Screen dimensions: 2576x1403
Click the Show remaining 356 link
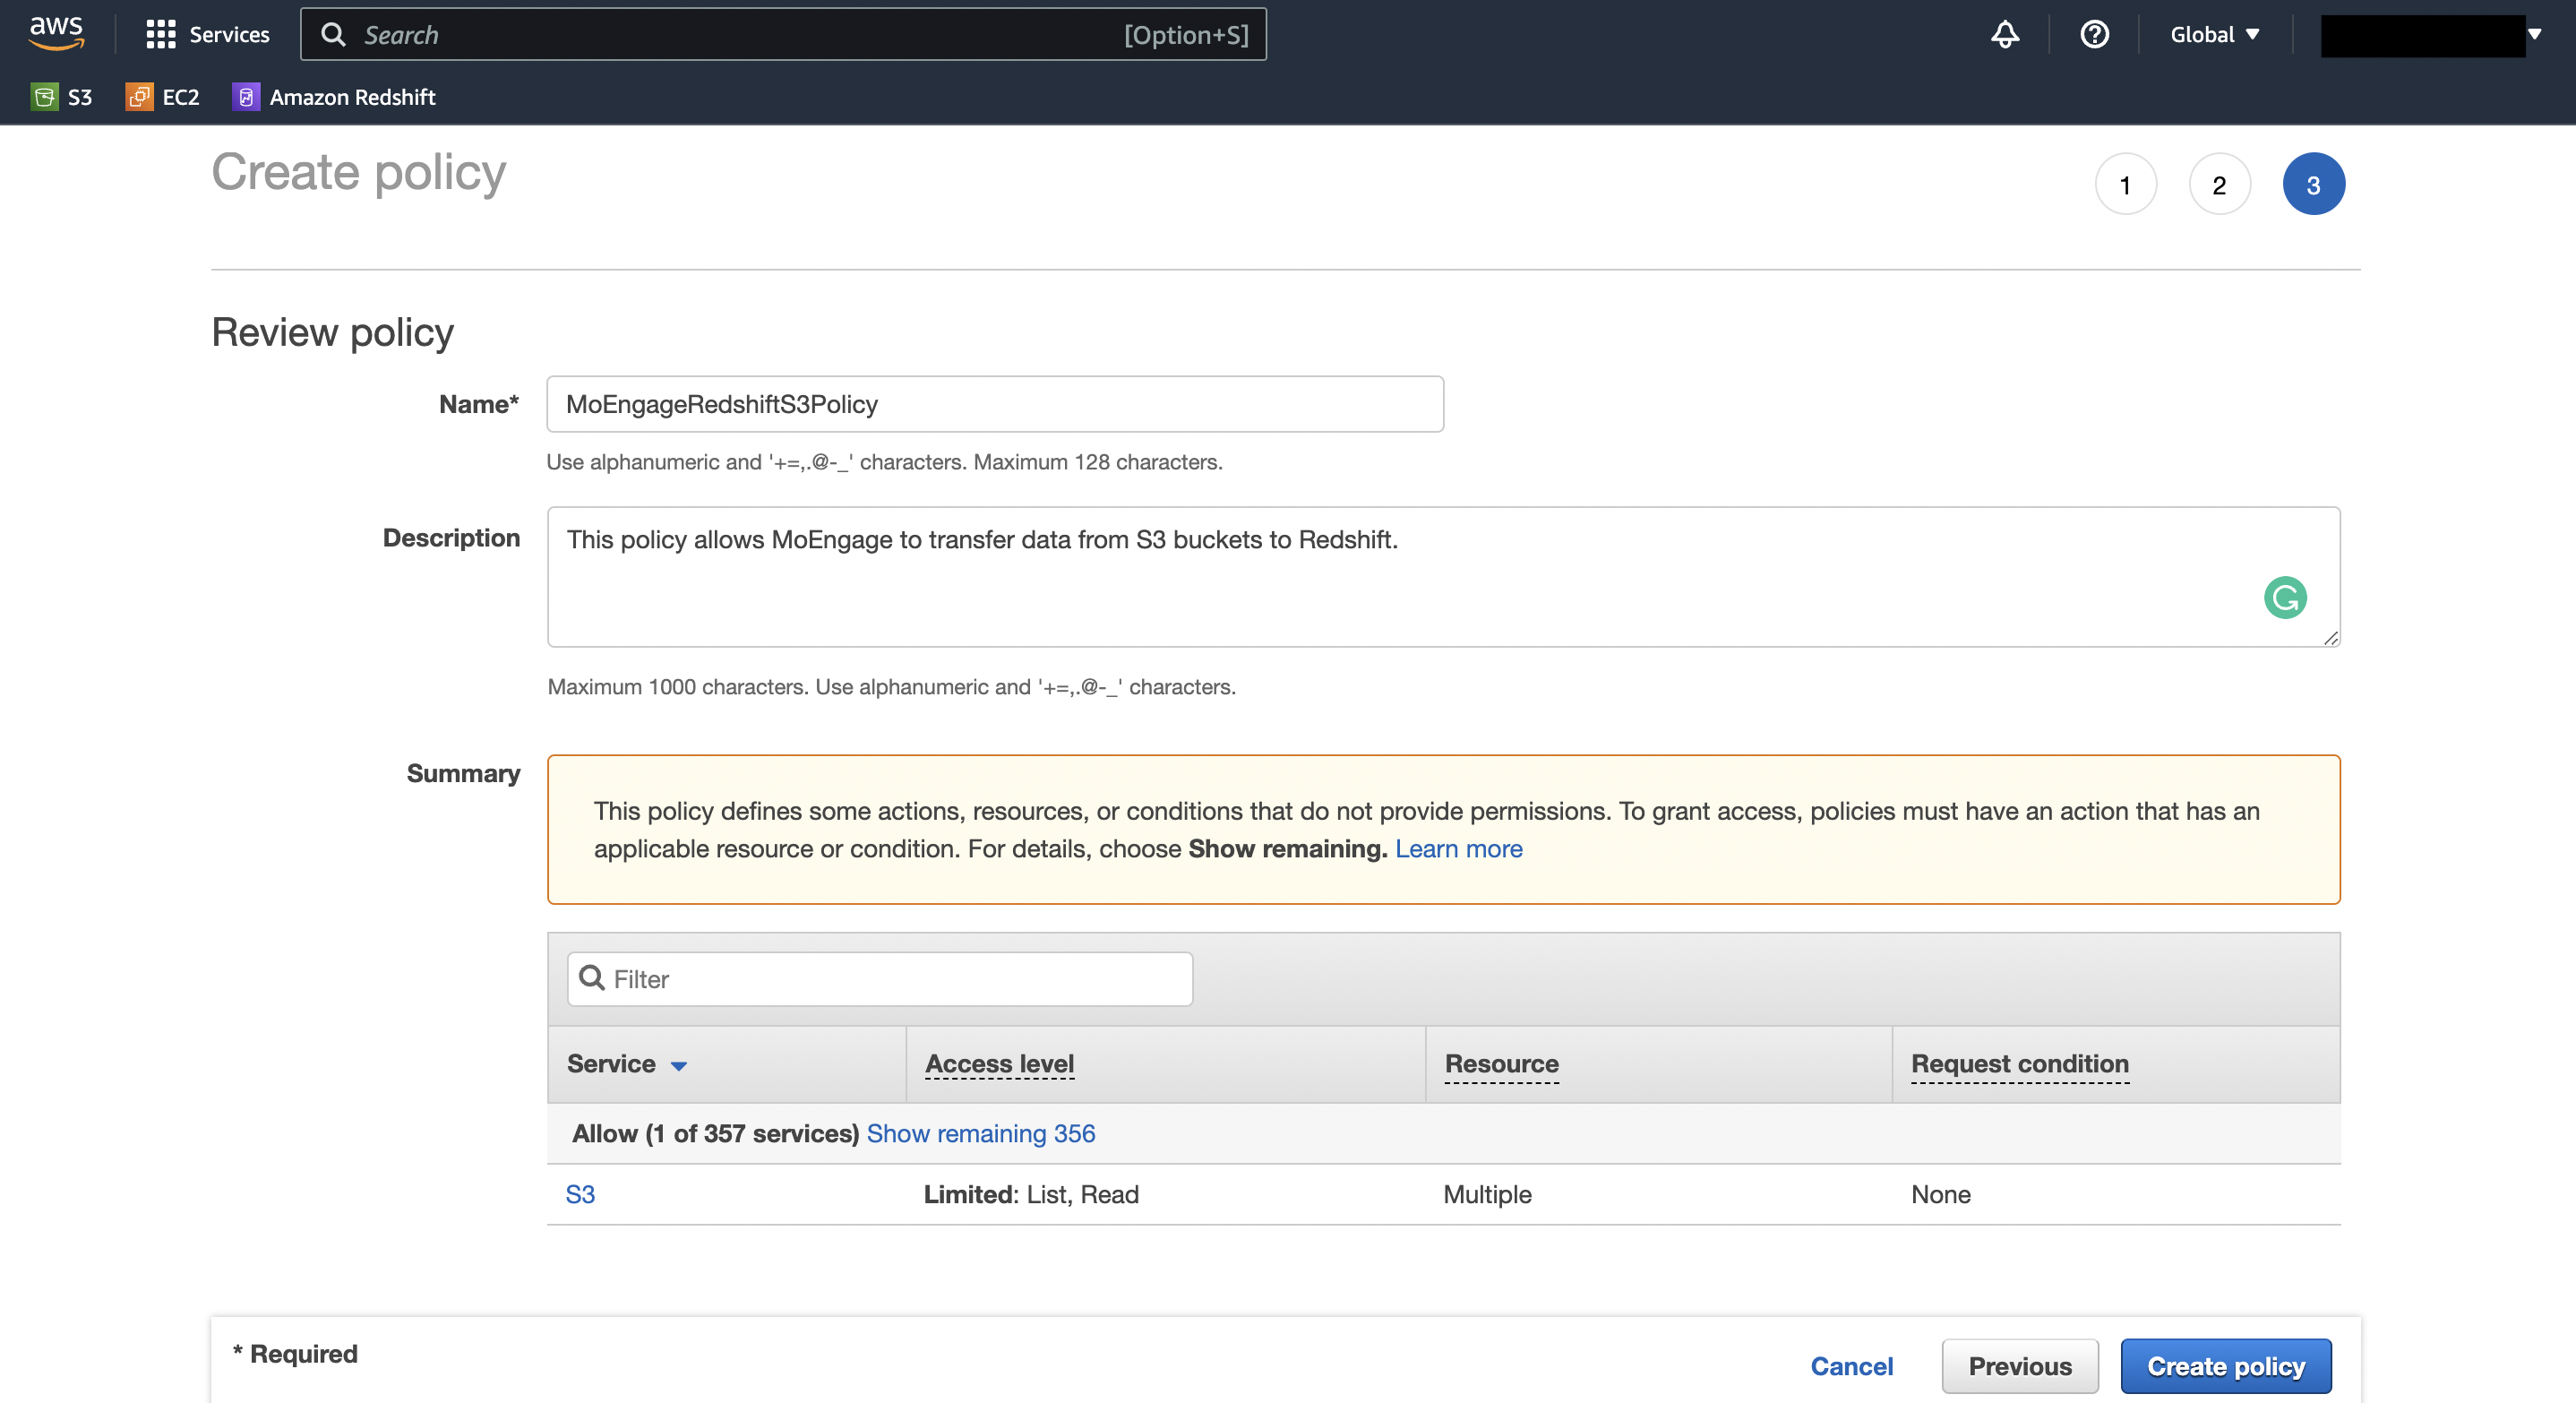tap(980, 1133)
